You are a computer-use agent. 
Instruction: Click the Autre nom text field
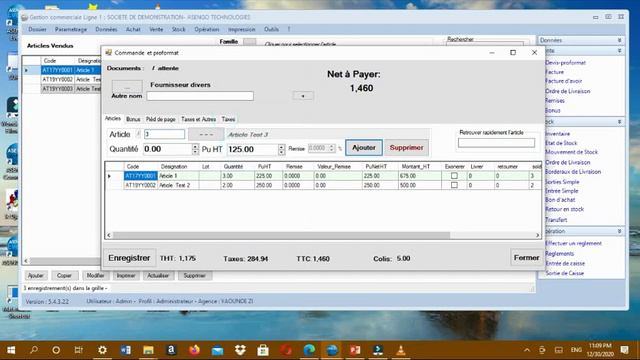click(x=200, y=96)
